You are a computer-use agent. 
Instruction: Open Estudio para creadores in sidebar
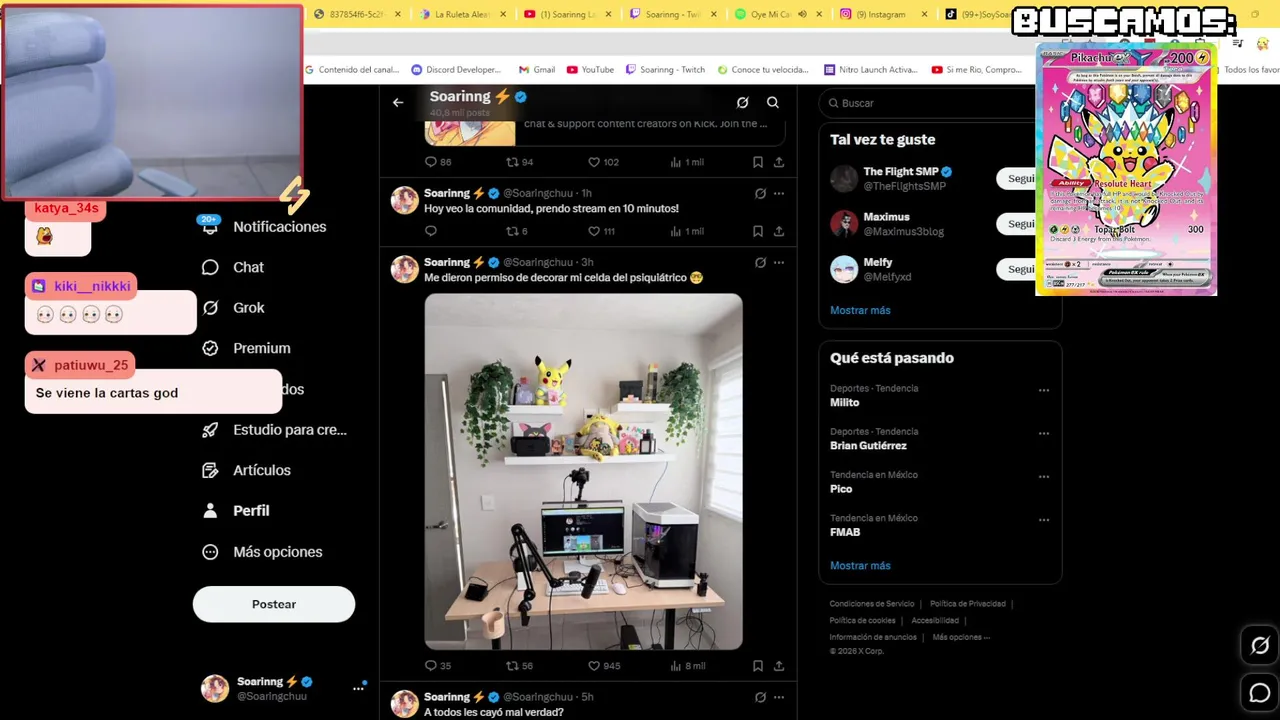[x=274, y=430]
